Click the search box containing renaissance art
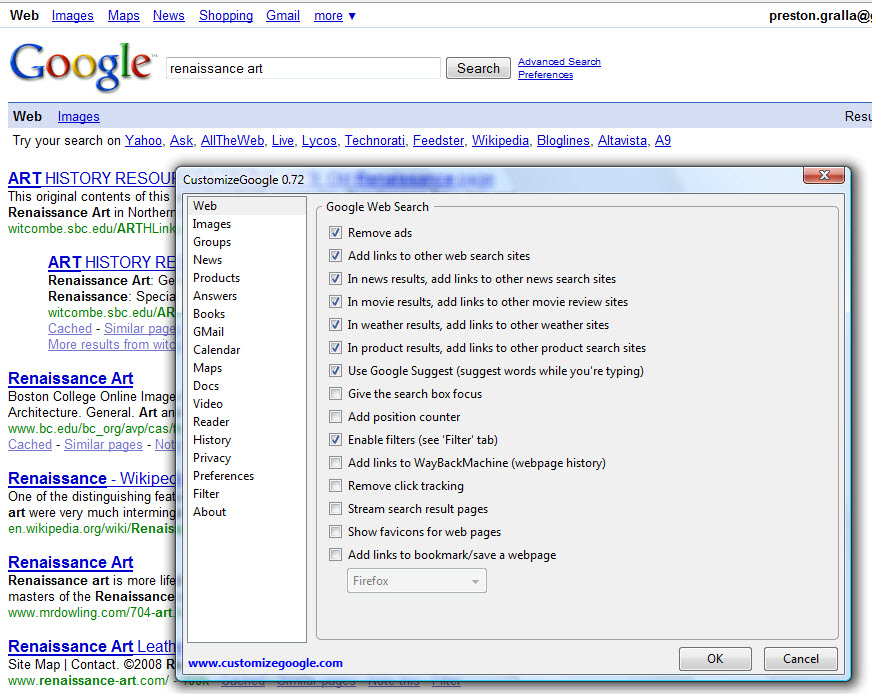This screenshot has width=872, height=694. click(302, 68)
